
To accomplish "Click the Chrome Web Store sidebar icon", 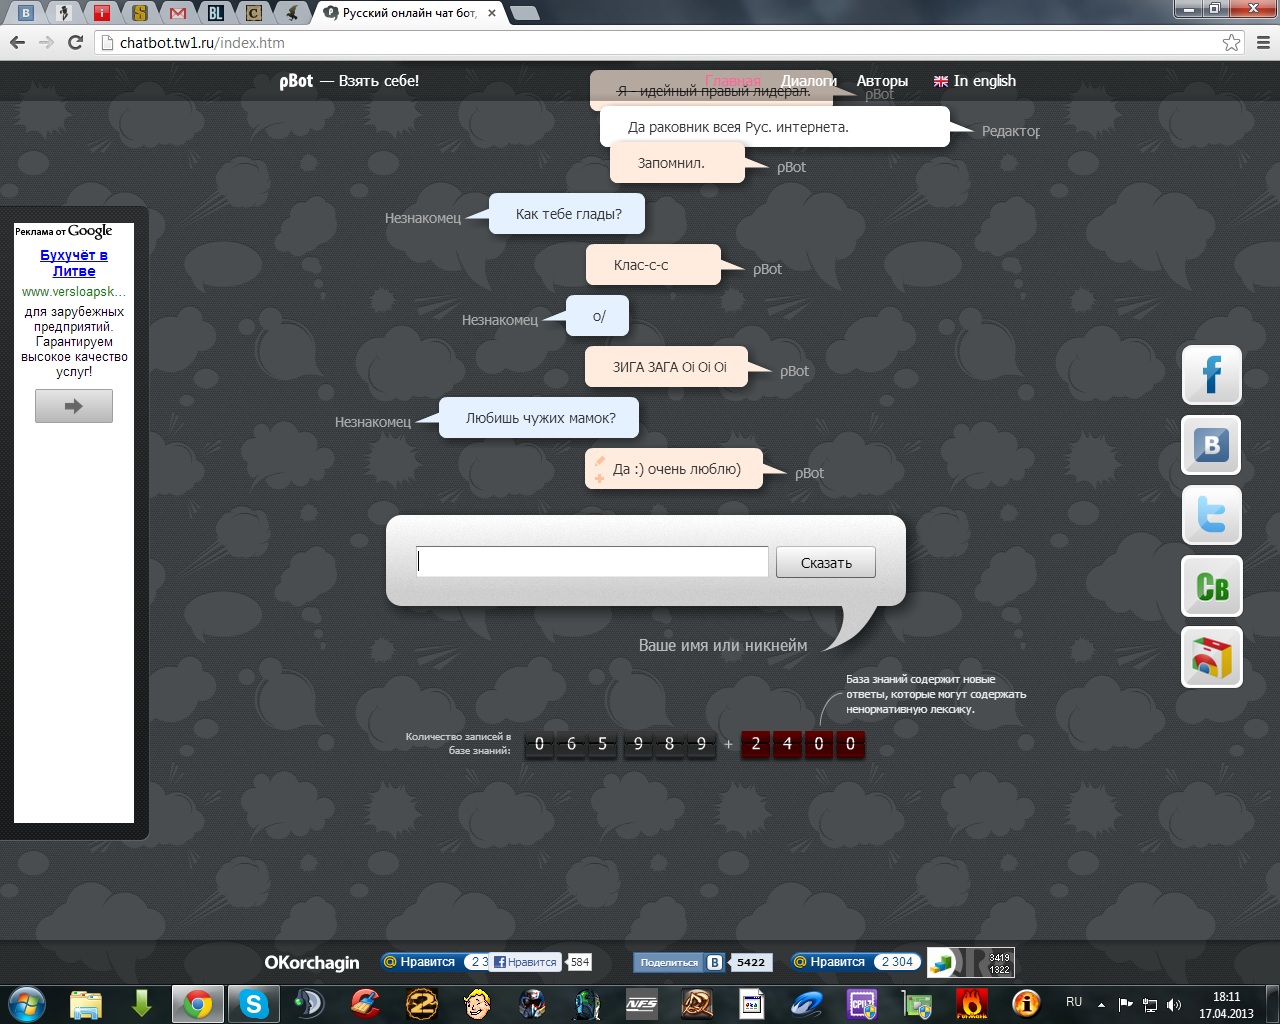I will pos(1212,657).
